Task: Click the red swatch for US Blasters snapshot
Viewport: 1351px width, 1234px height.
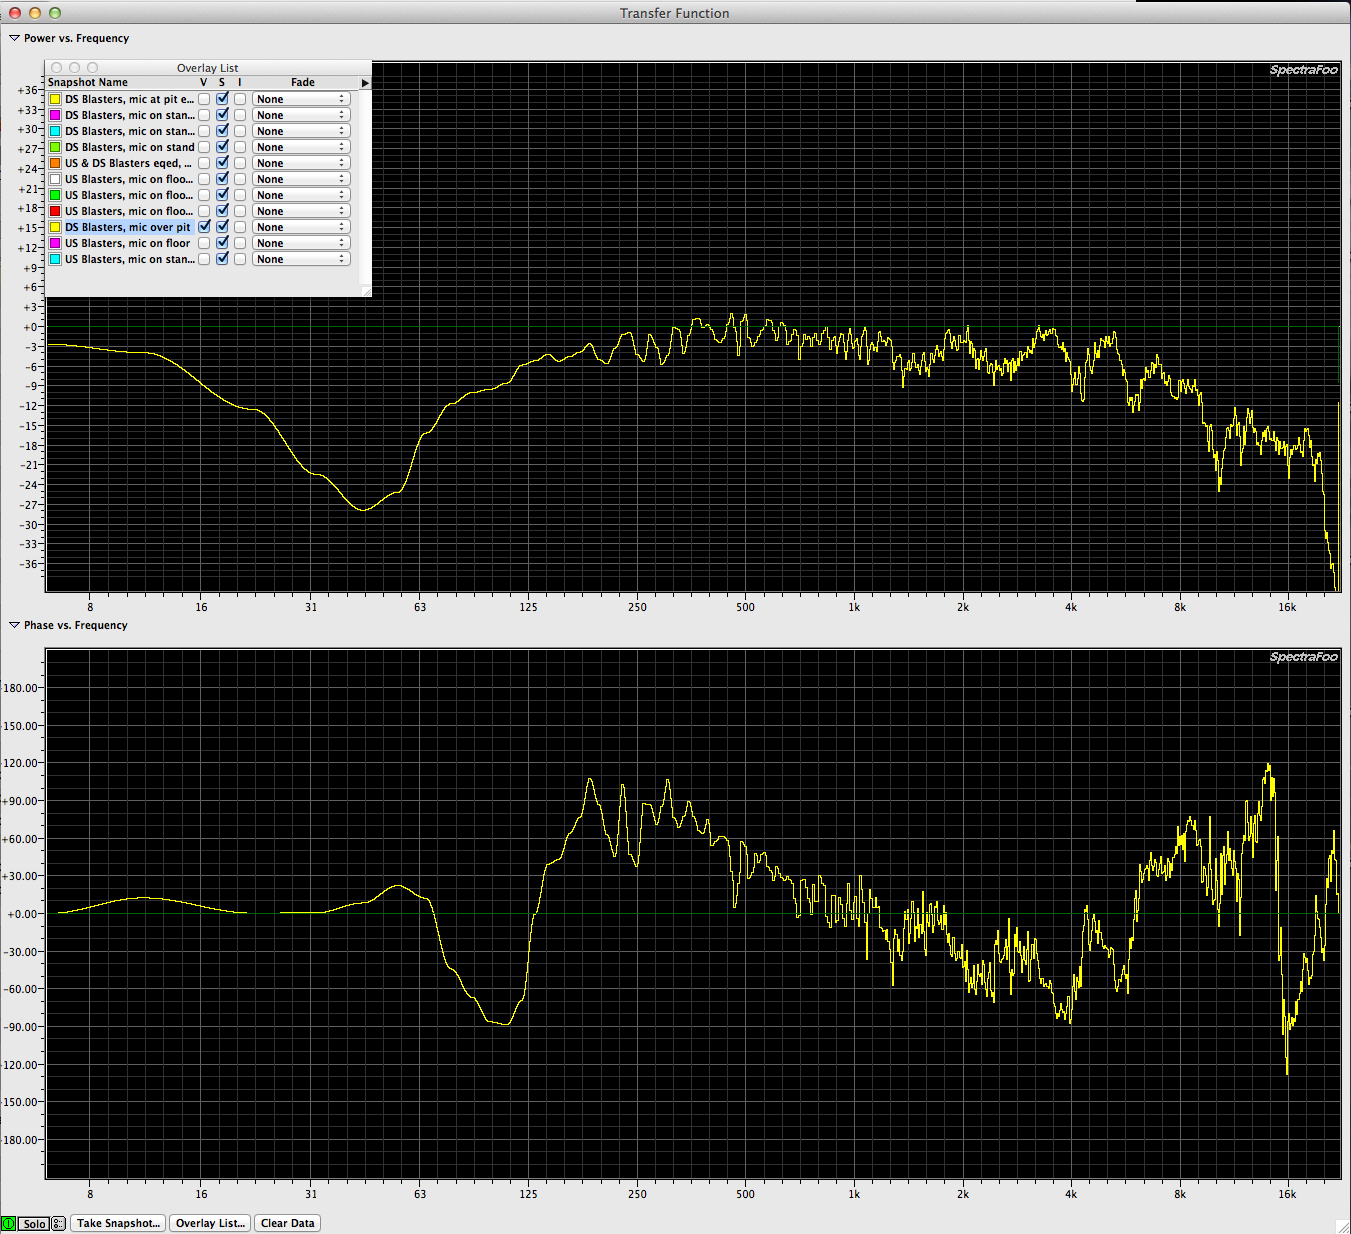Action: 55,211
